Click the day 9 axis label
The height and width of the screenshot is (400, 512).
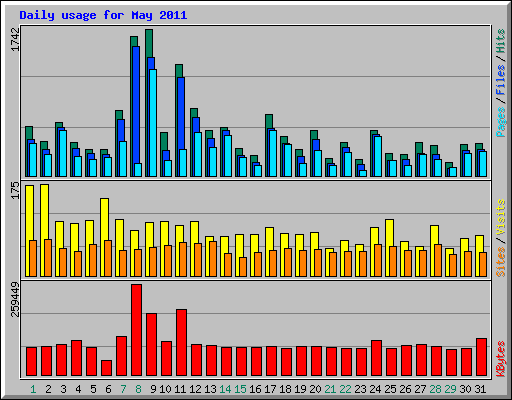pyautogui.click(x=153, y=389)
